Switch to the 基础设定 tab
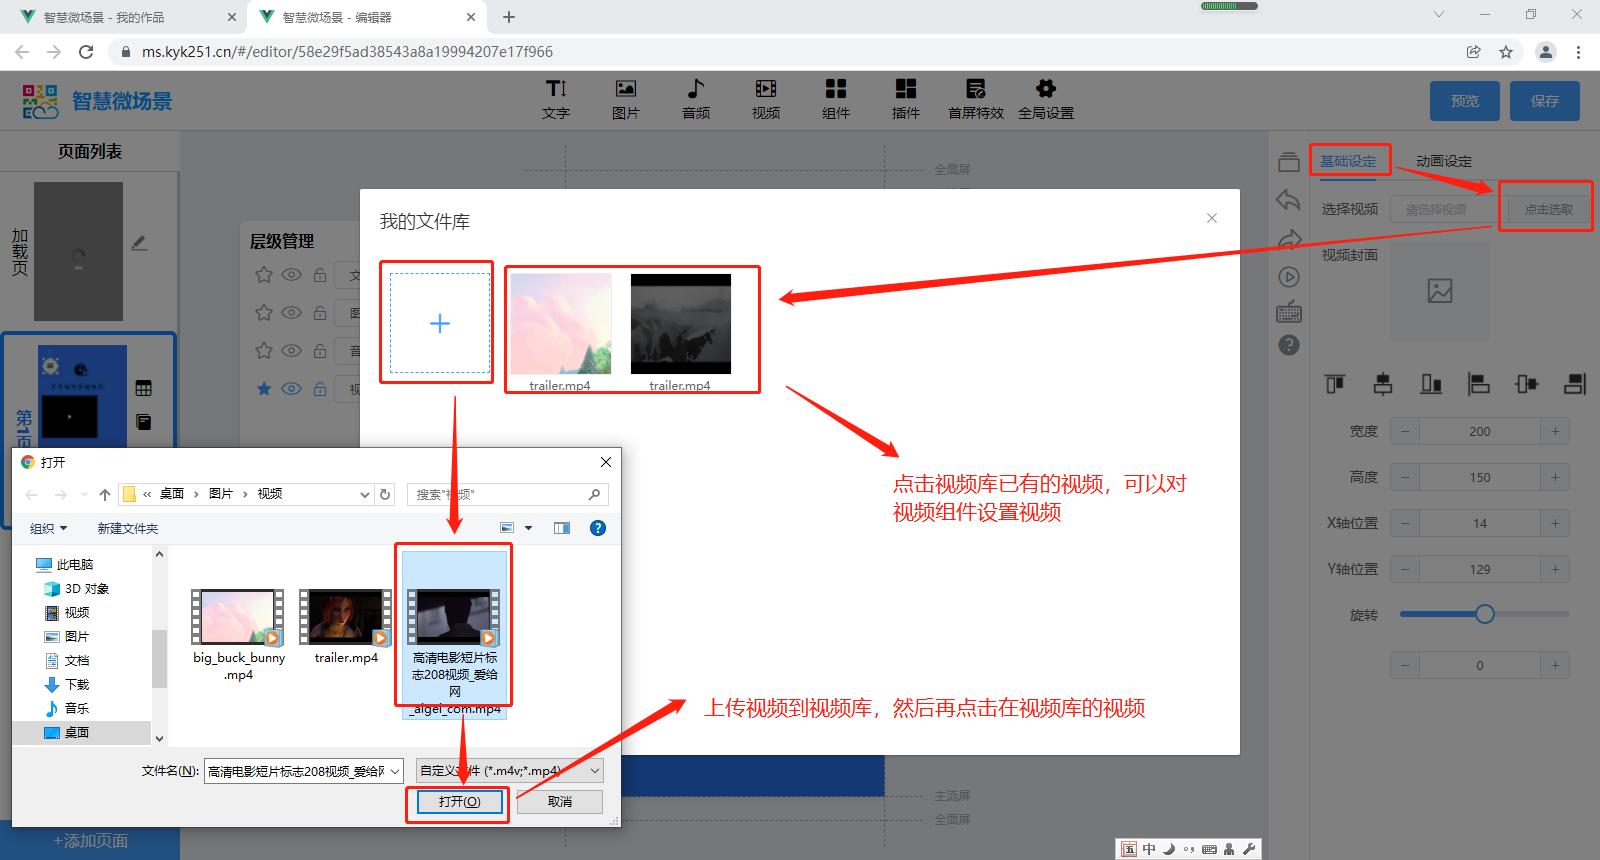1600x860 pixels. [x=1348, y=161]
